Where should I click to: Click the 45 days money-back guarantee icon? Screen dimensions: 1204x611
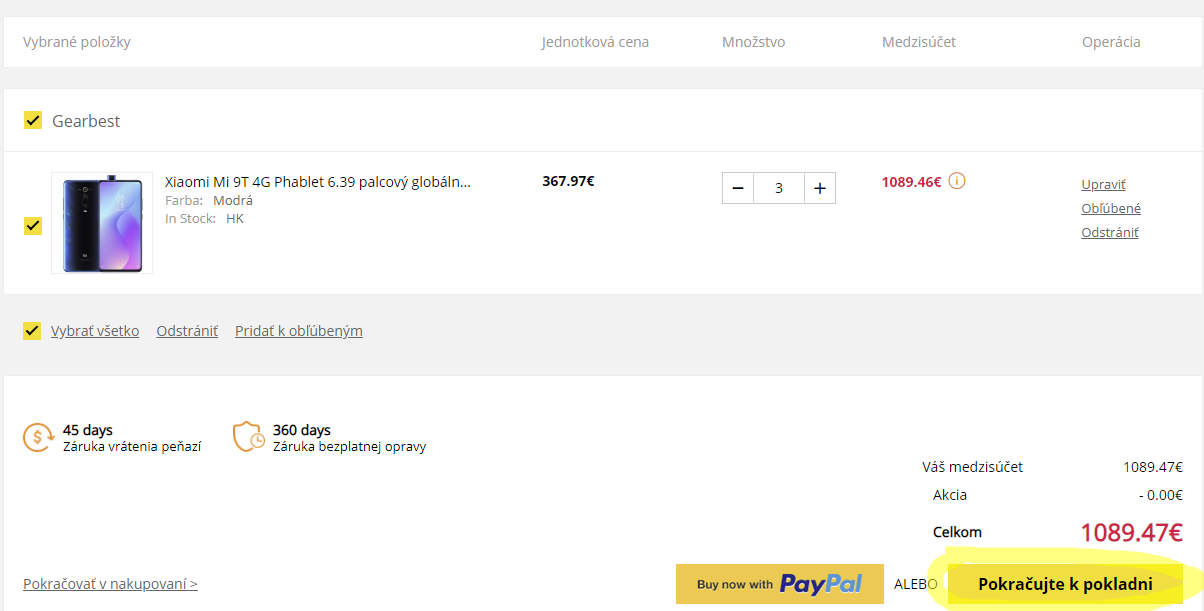click(38, 437)
